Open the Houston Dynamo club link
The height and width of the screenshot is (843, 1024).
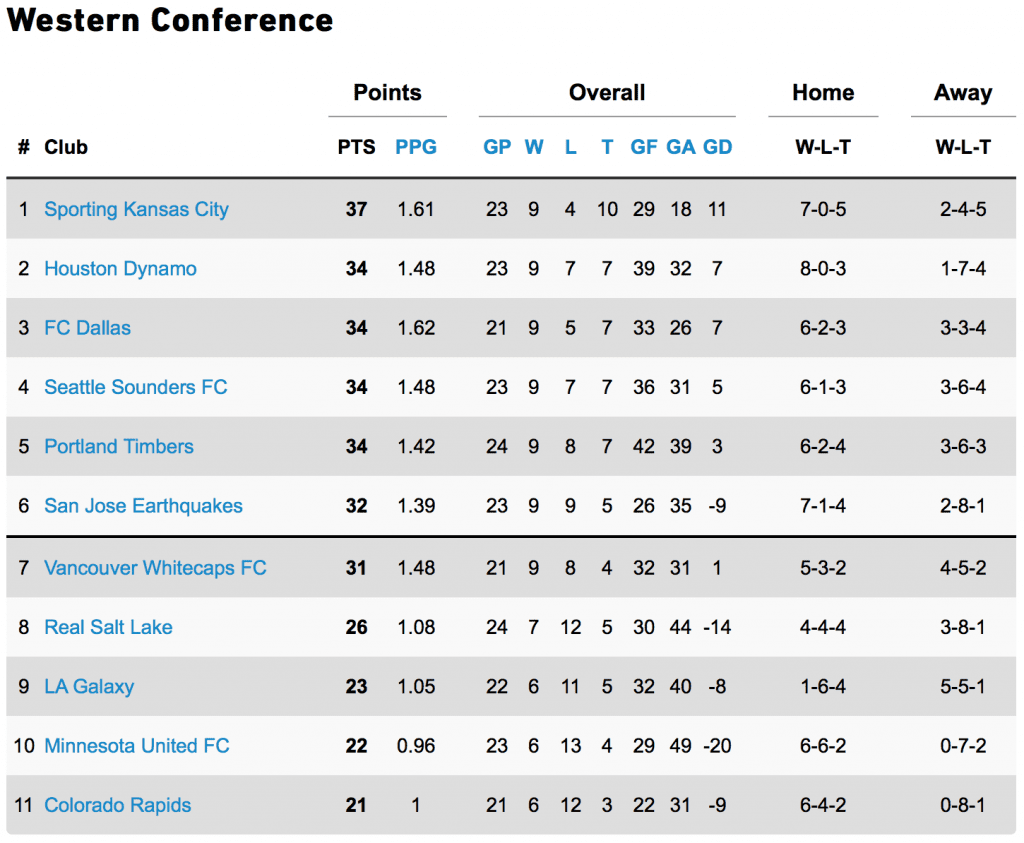click(x=120, y=268)
